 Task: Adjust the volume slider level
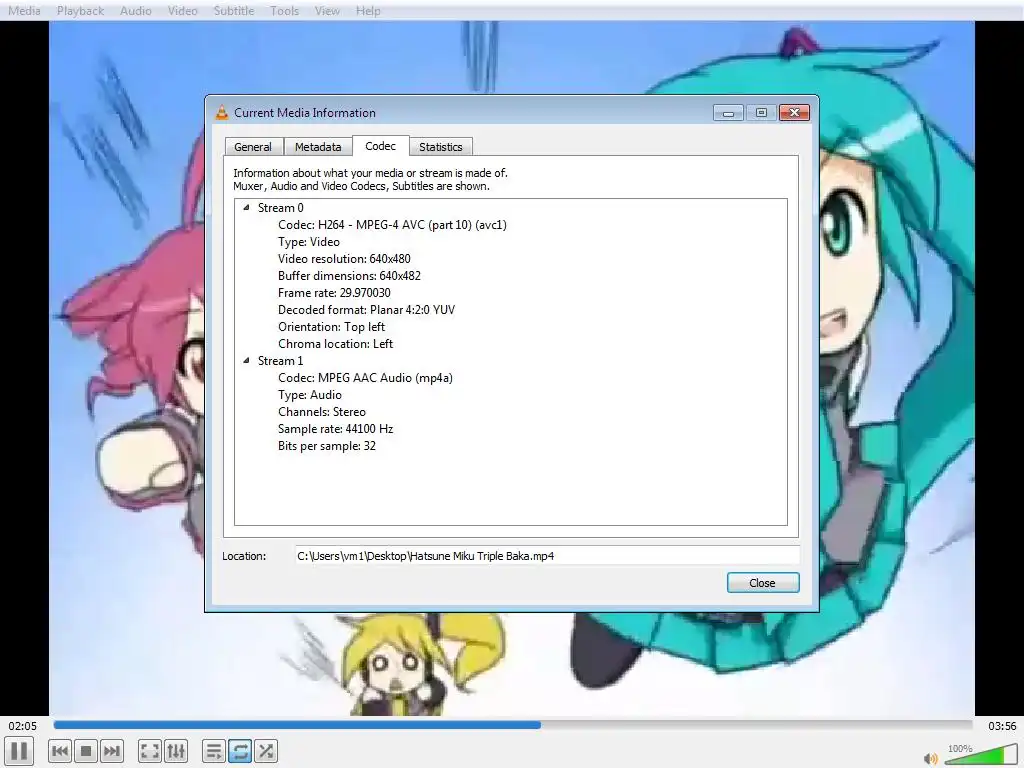(981, 755)
